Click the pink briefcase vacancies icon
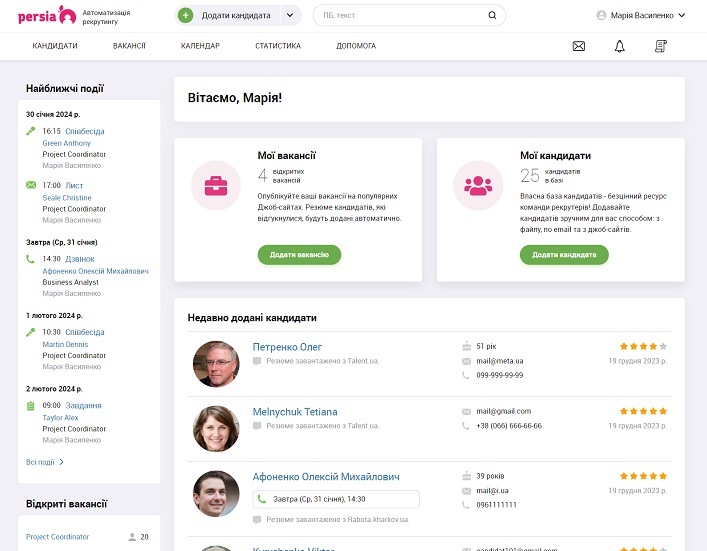The image size is (707, 551). tap(215, 185)
